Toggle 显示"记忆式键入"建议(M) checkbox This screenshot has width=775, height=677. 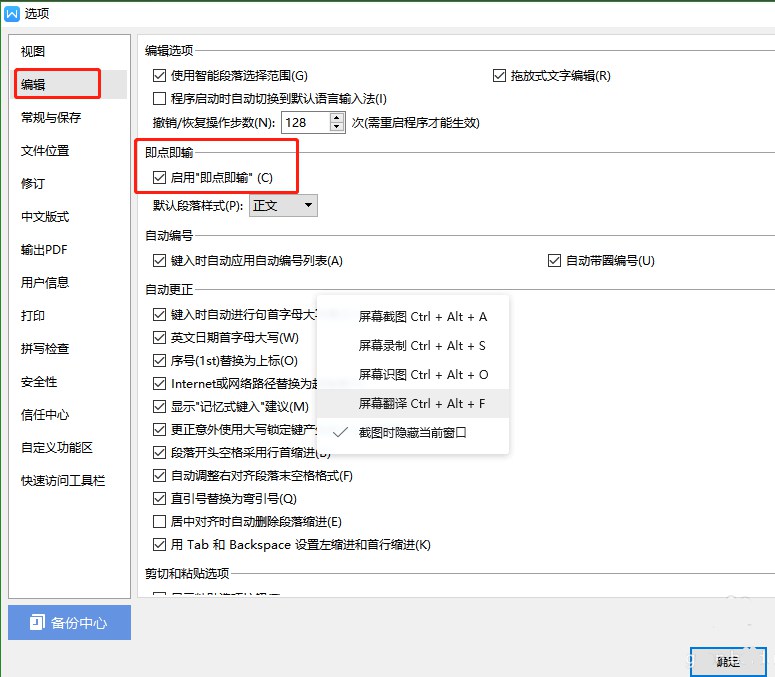159,407
